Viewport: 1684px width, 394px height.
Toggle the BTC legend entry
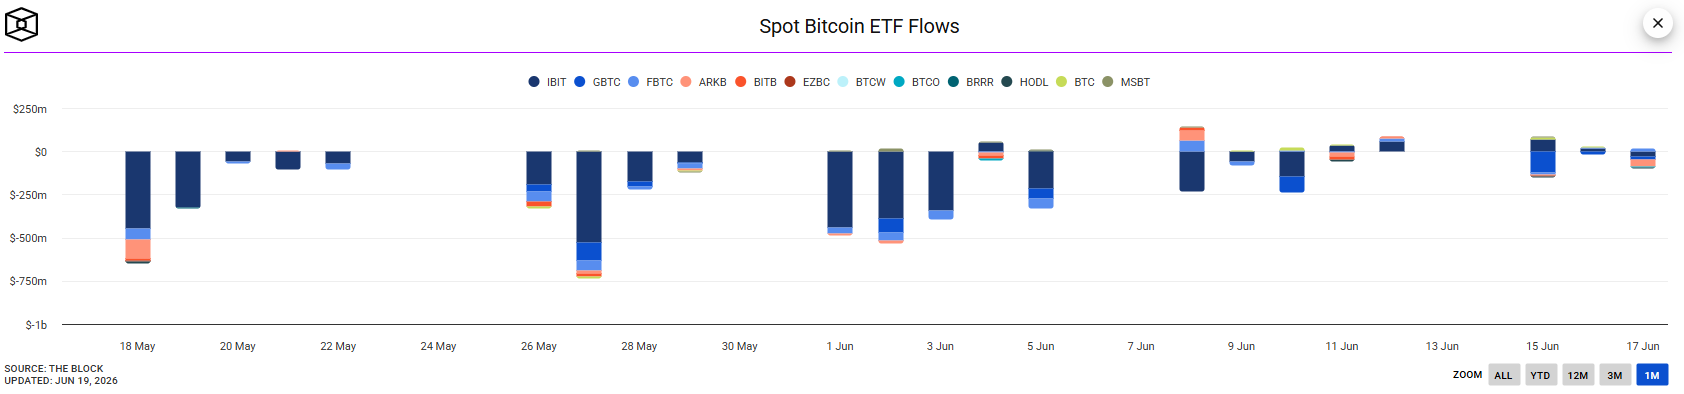(1075, 82)
